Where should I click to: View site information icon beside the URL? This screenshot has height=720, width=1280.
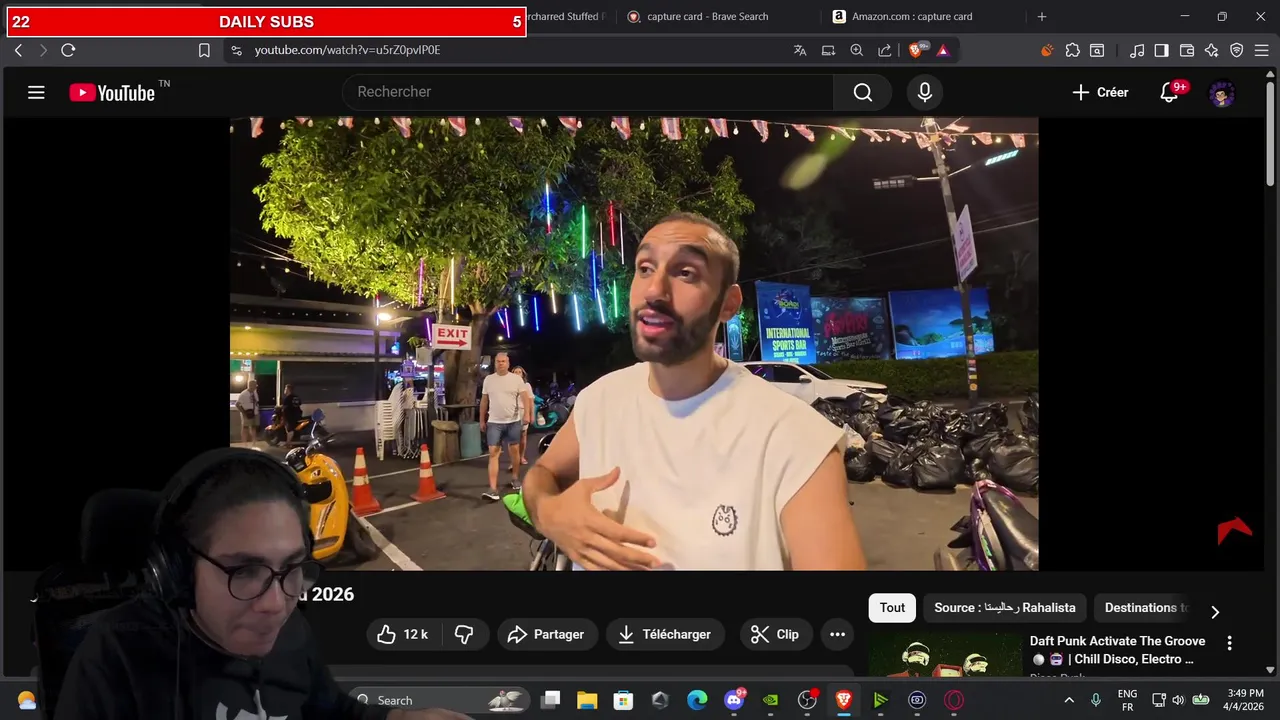[x=236, y=50]
